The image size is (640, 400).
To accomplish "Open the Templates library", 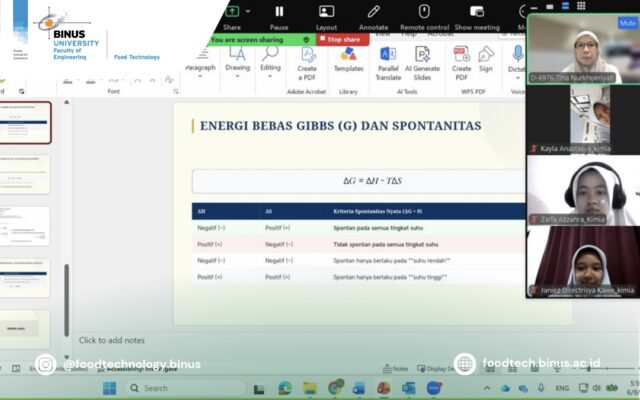I will coord(349,60).
